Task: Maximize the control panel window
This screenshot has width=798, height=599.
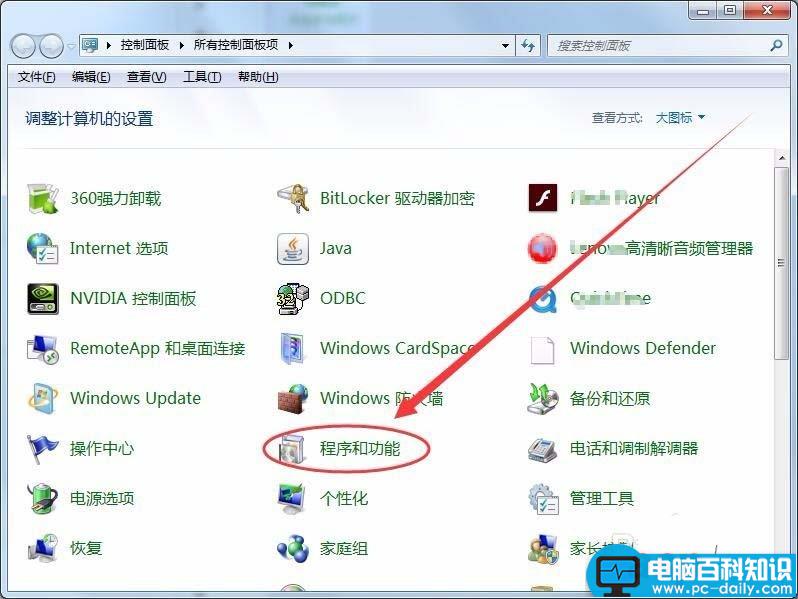Action: pyautogui.click(x=730, y=10)
